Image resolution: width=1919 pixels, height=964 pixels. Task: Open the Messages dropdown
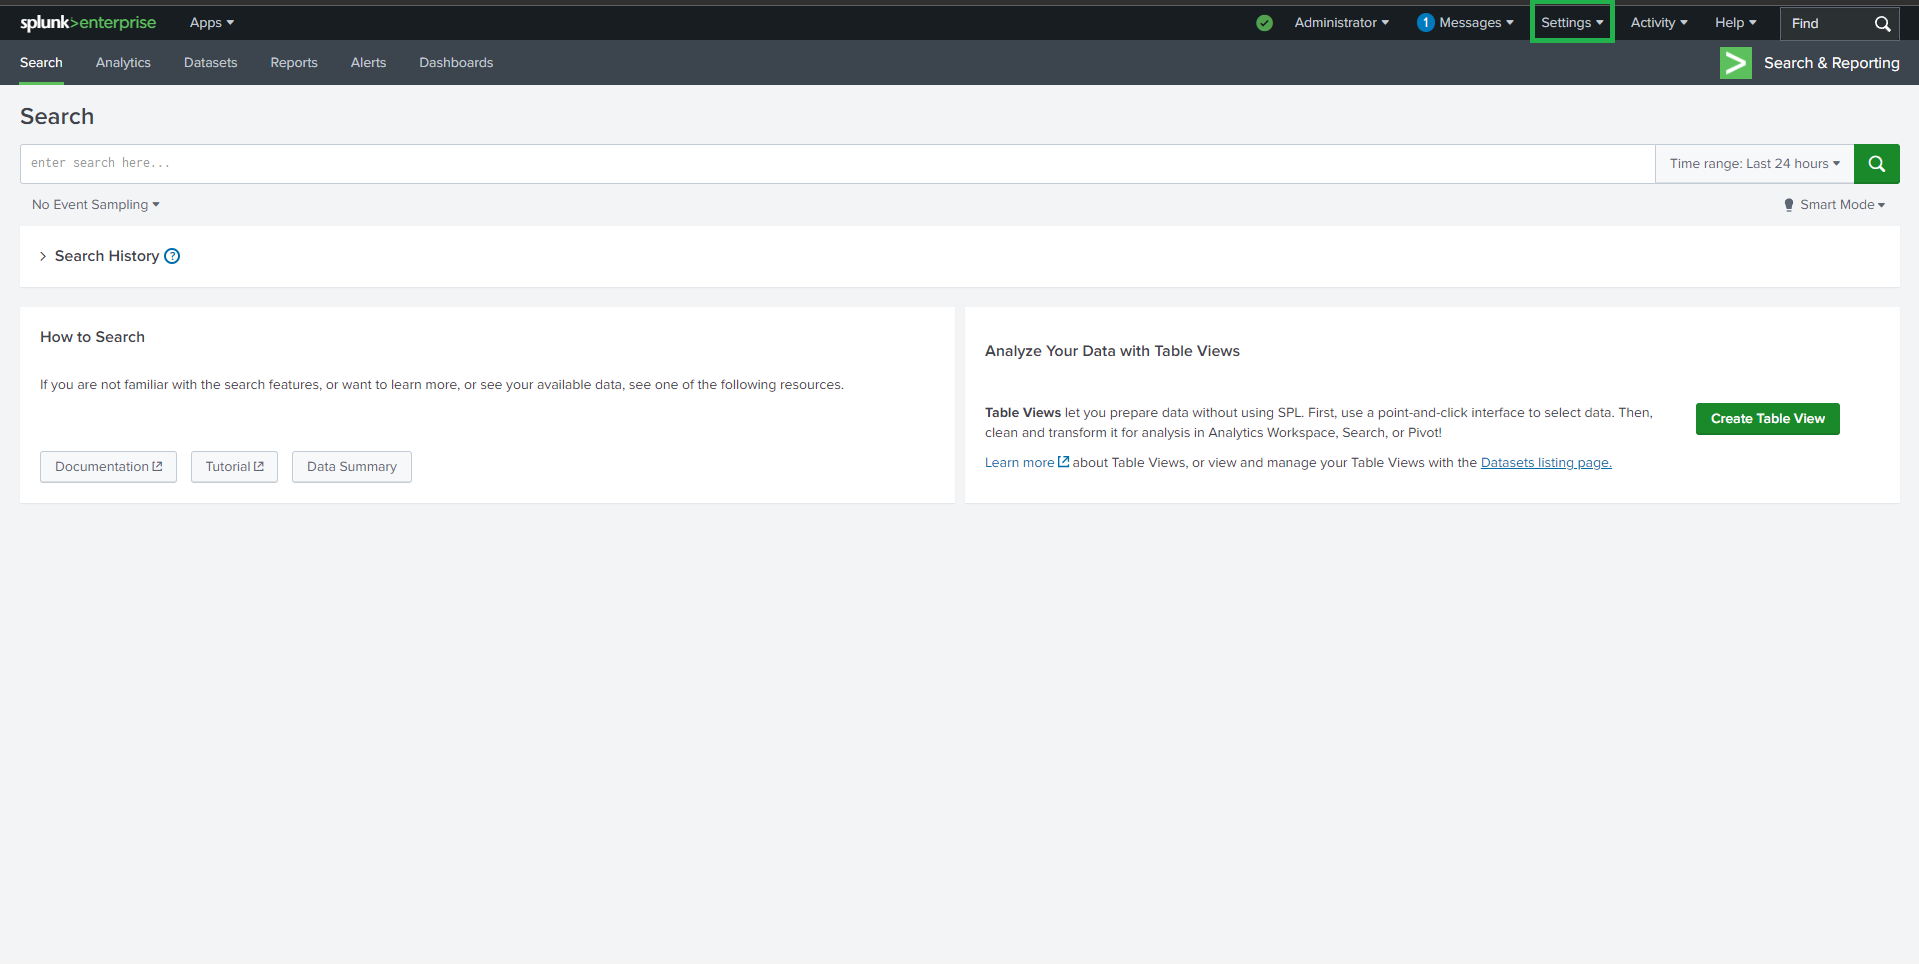point(1476,23)
